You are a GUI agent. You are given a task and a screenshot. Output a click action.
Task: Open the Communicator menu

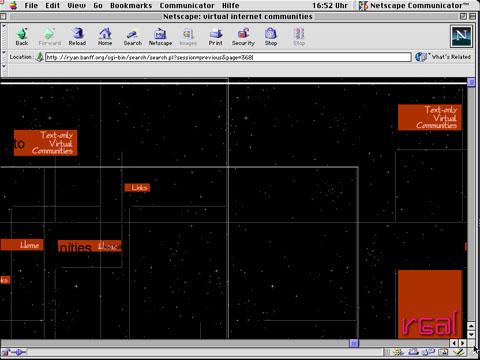coord(187,6)
